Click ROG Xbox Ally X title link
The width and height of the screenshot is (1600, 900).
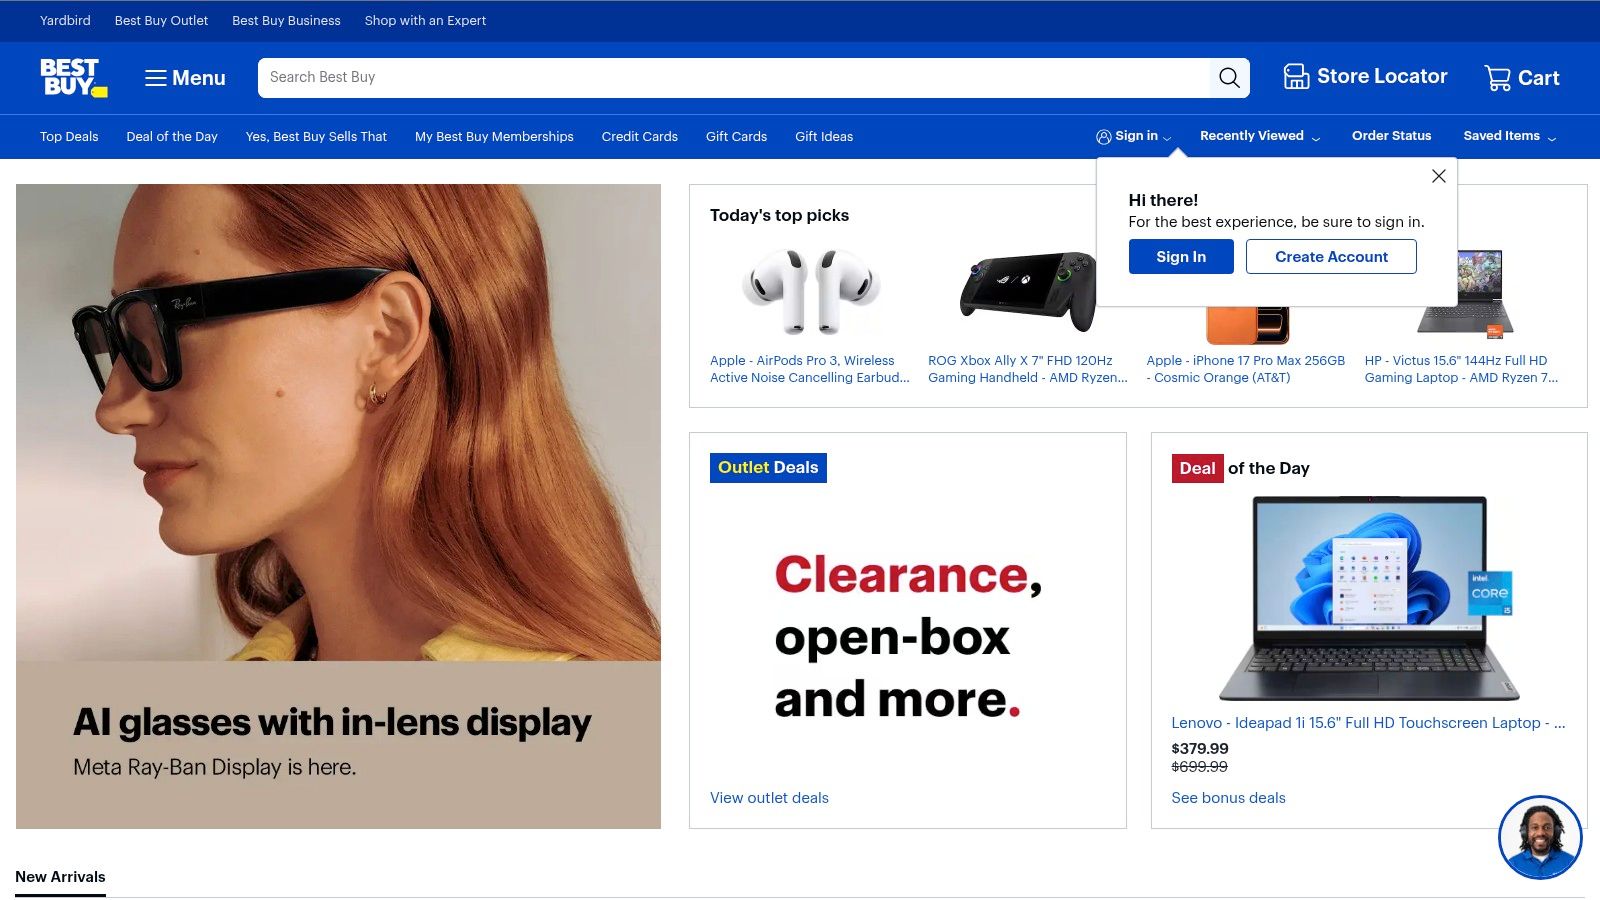click(1028, 369)
